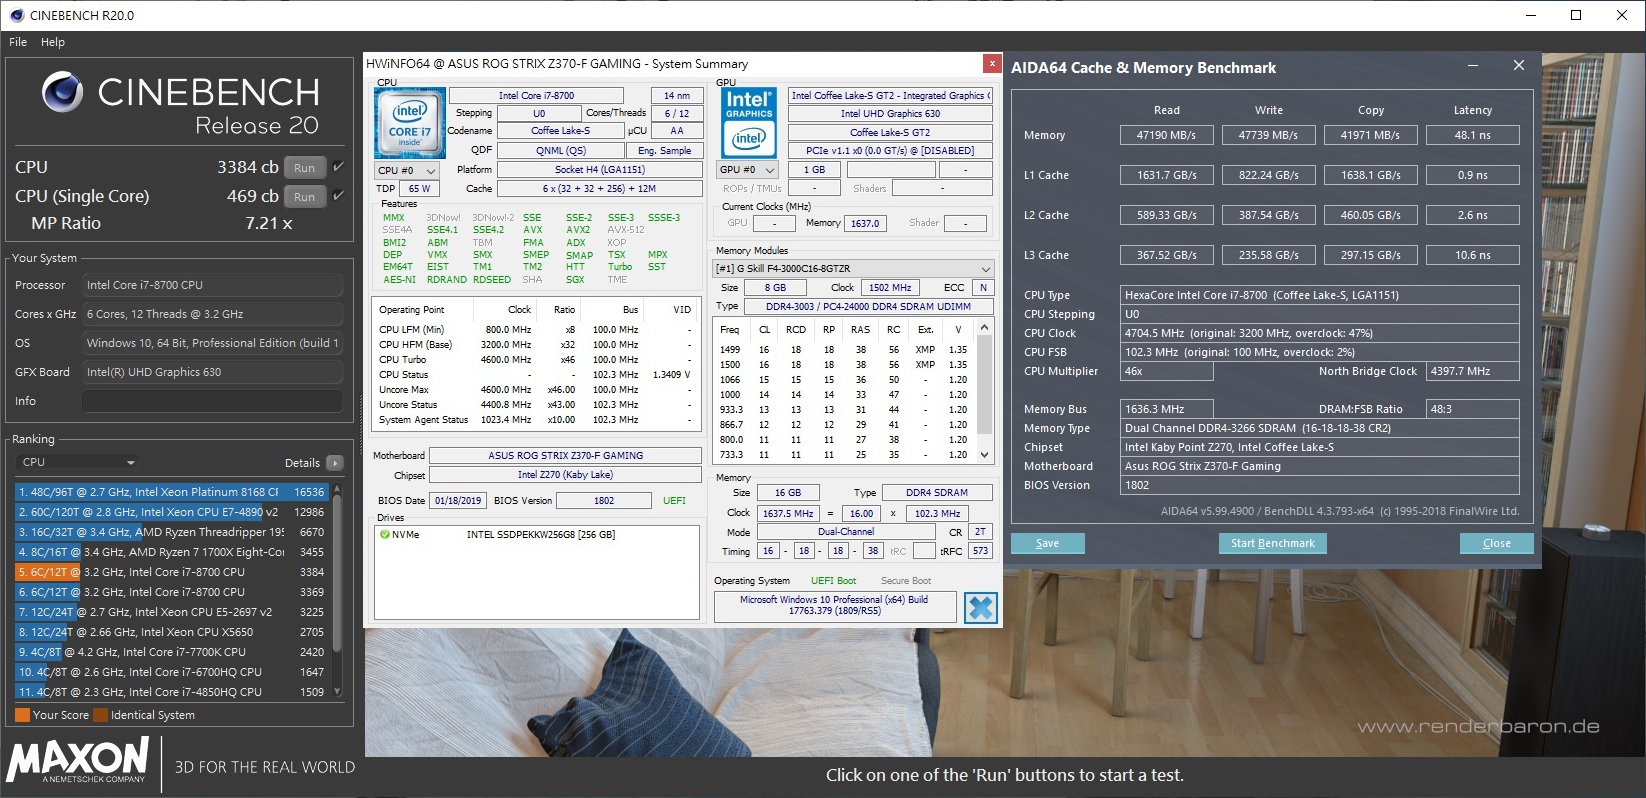Click the empty Info input field
The width and height of the screenshot is (1646, 798).
(212, 401)
